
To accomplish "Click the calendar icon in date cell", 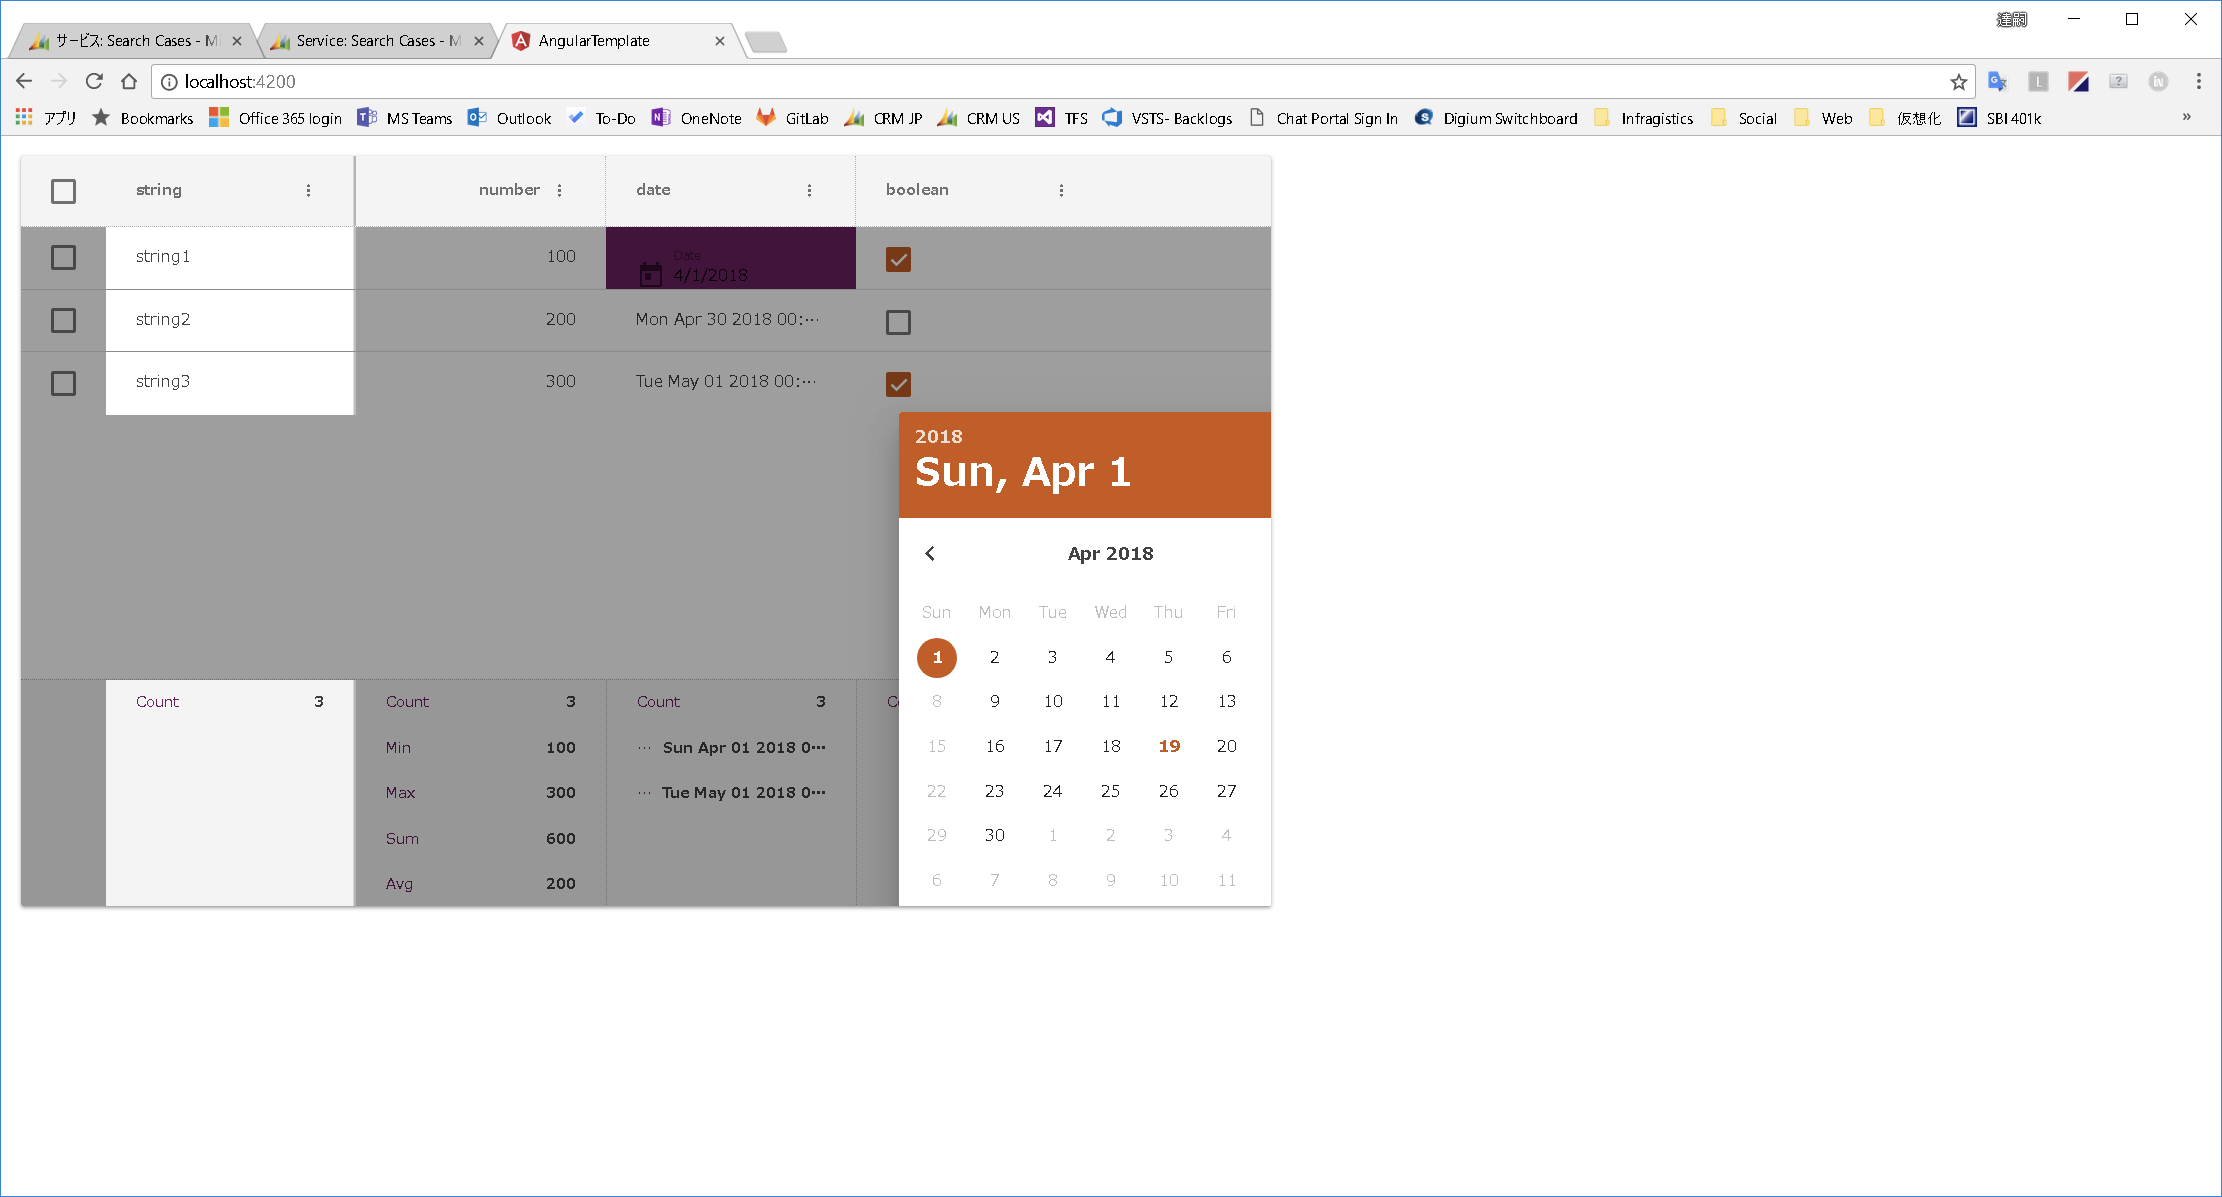I will pos(651,273).
